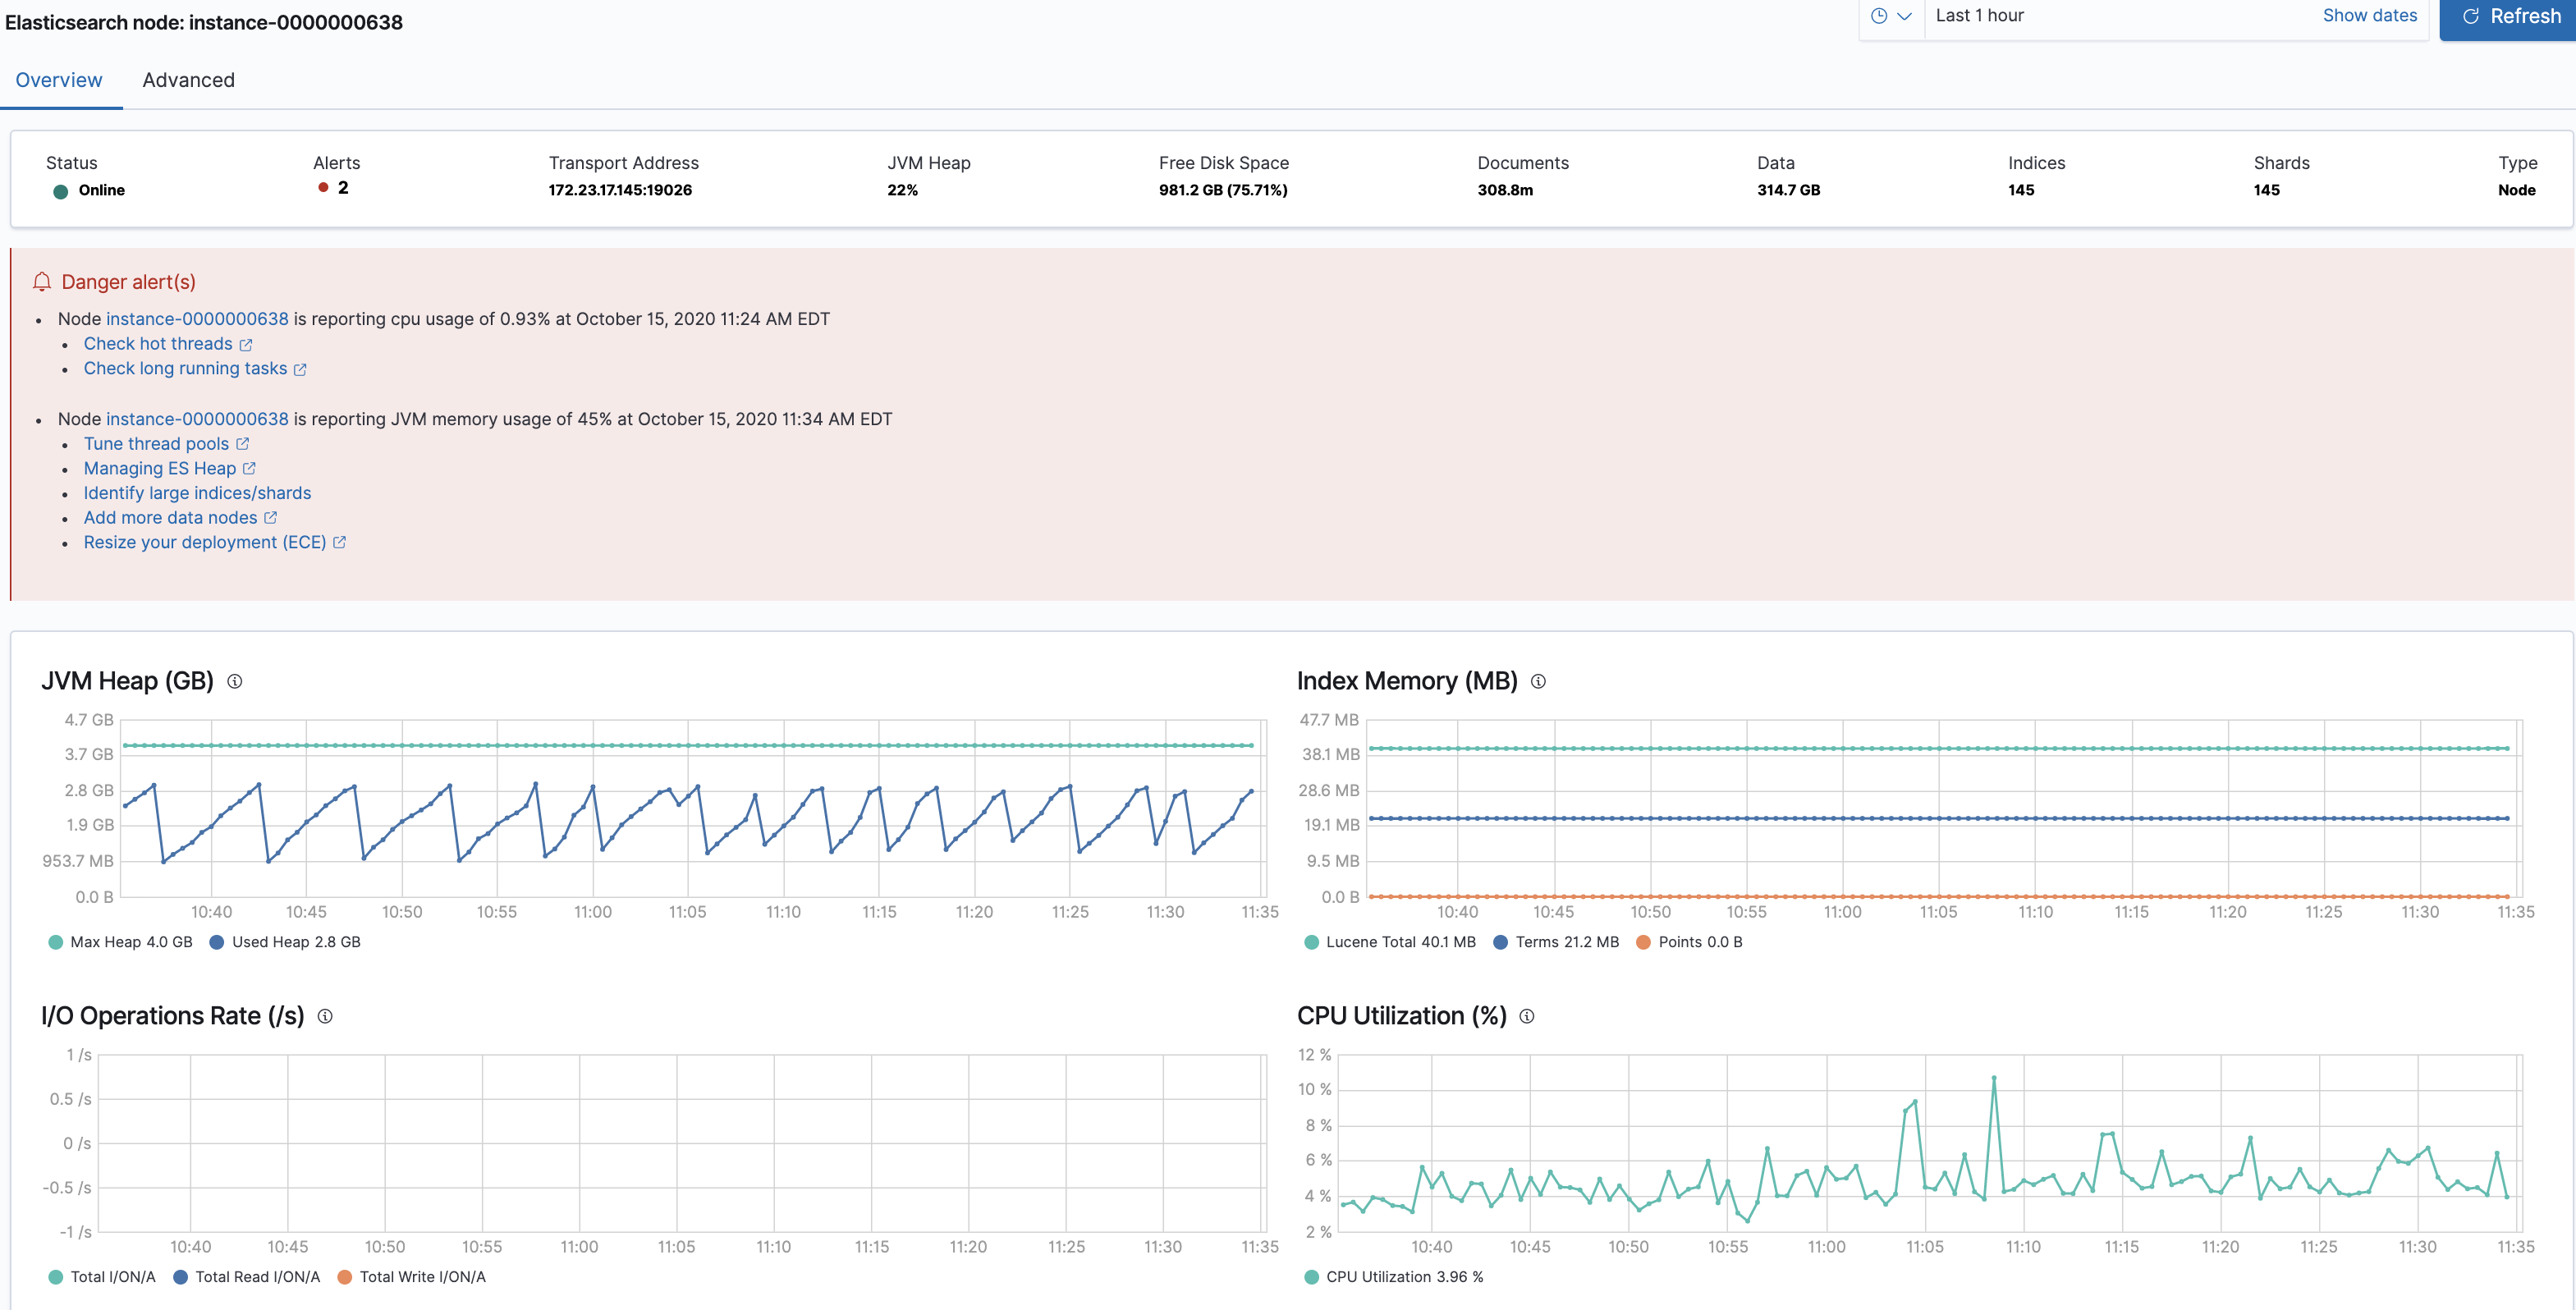
Task: Click external link icon beside Managing ES Heap
Action: 249,469
